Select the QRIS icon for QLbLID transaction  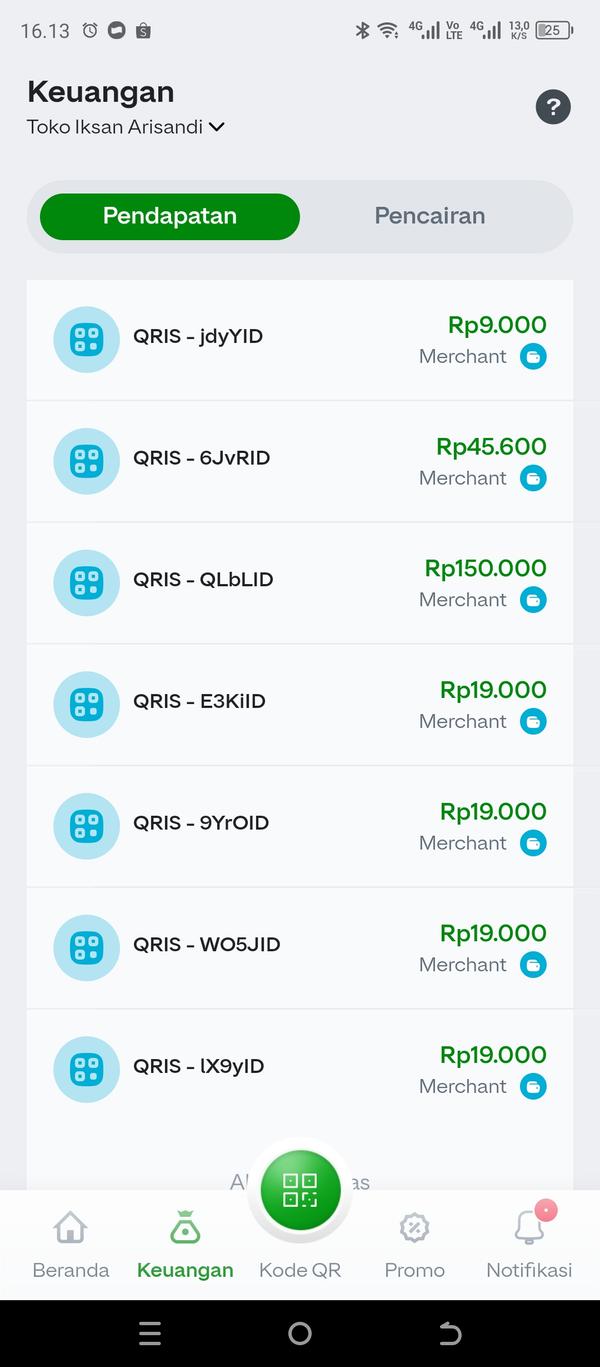point(86,583)
